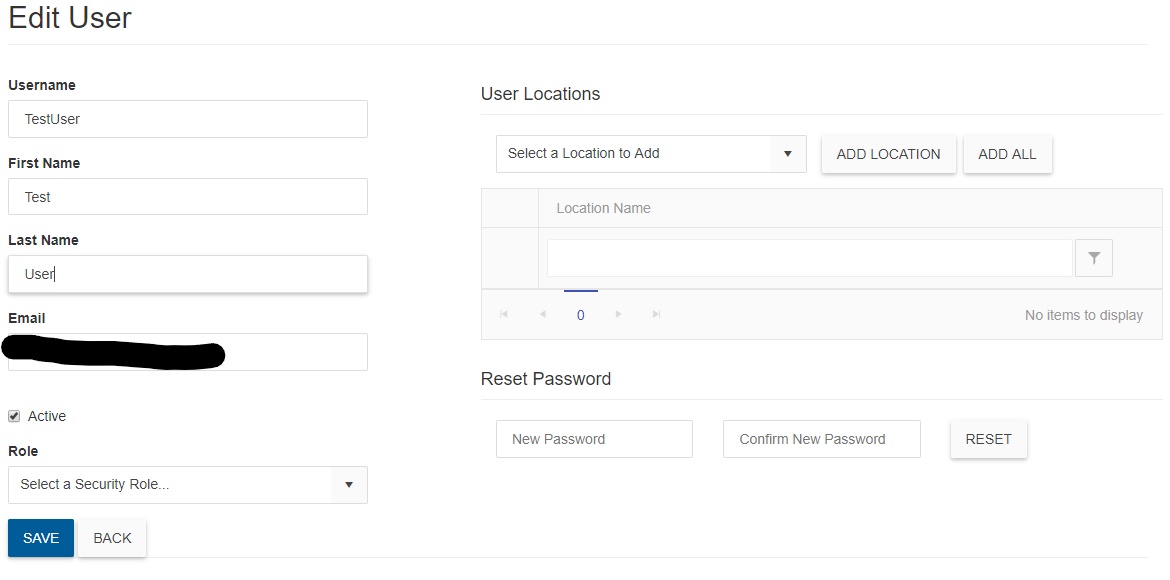Click the Back button
This screenshot has height=580, width=1170.
click(x=112, y=538)
